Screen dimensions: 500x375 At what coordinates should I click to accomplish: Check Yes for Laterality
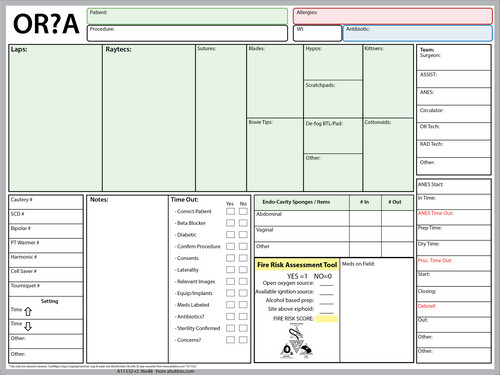pyautogui.click(x=230, y=270)
